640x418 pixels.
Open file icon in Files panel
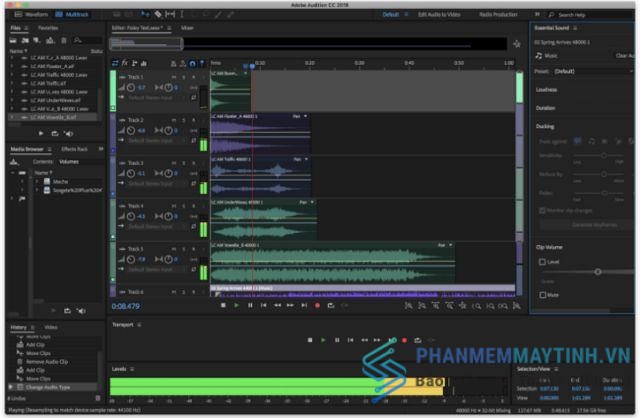(13, 40)
